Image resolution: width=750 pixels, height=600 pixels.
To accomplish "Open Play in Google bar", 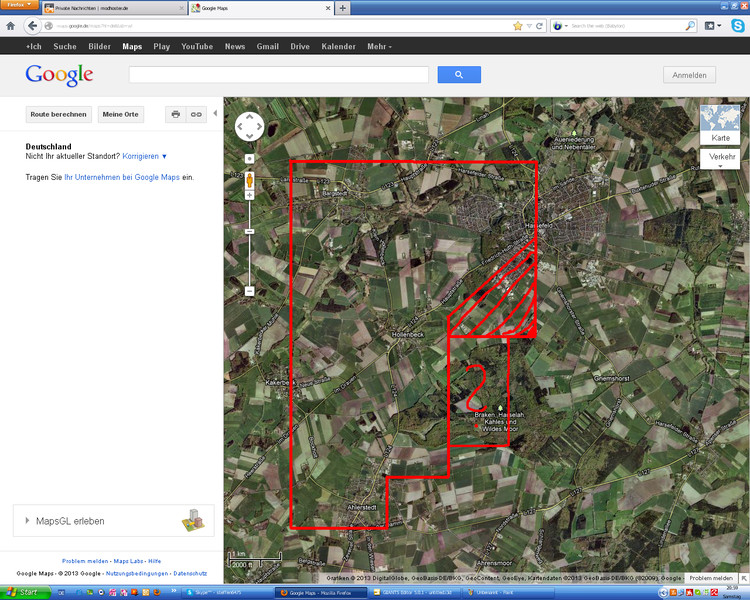I will click(162, 46).
